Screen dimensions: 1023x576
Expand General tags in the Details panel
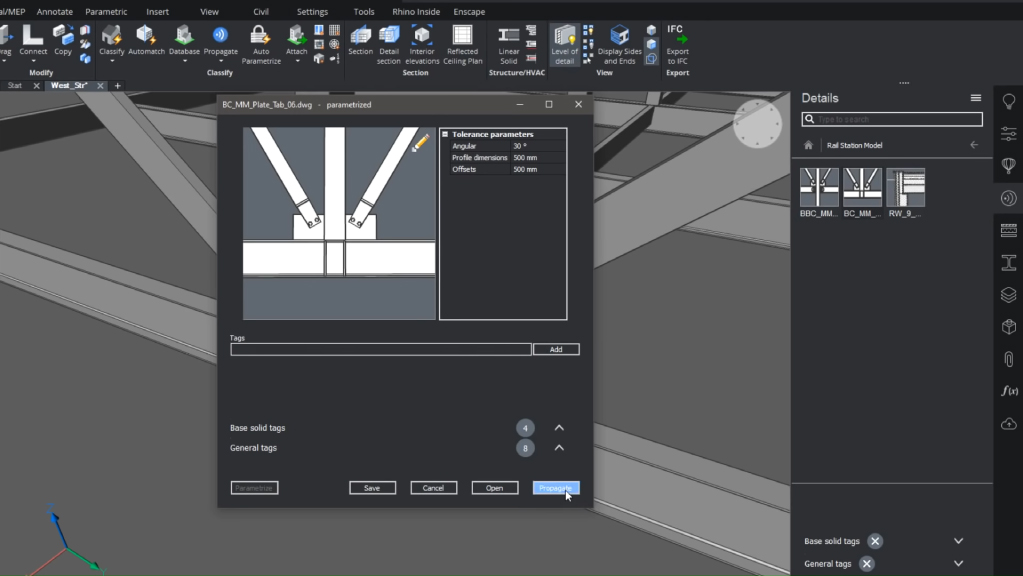[958, 564]
